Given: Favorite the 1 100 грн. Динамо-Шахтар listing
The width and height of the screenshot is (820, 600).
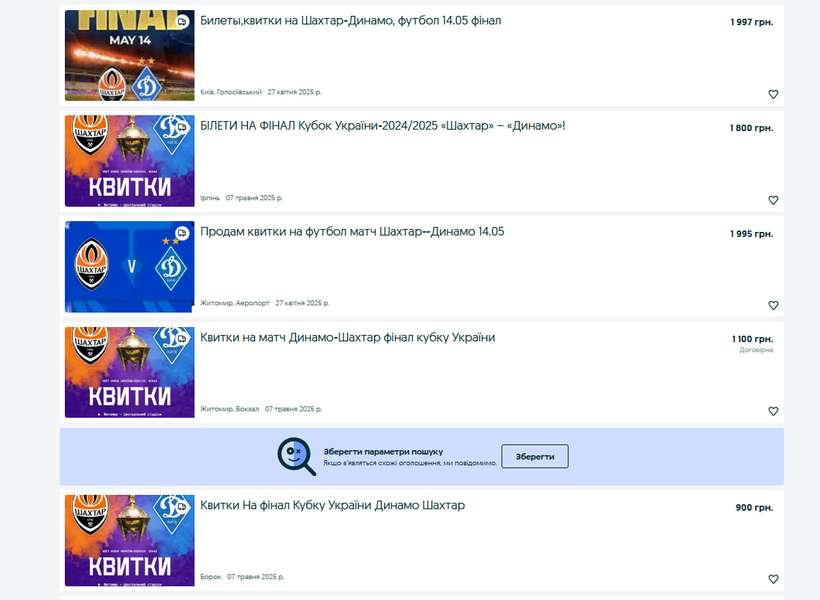Looking at the screenshot, I should click(x=773, y=411).
